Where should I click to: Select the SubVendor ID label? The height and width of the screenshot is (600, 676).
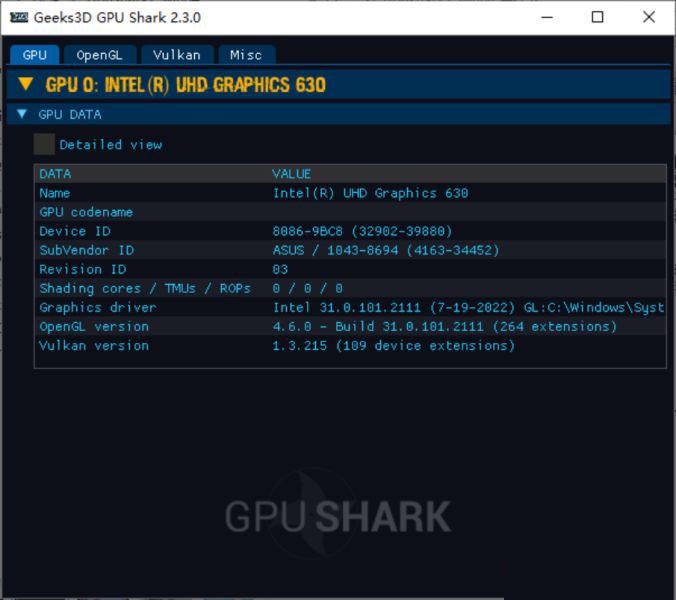tap(87, 250)
